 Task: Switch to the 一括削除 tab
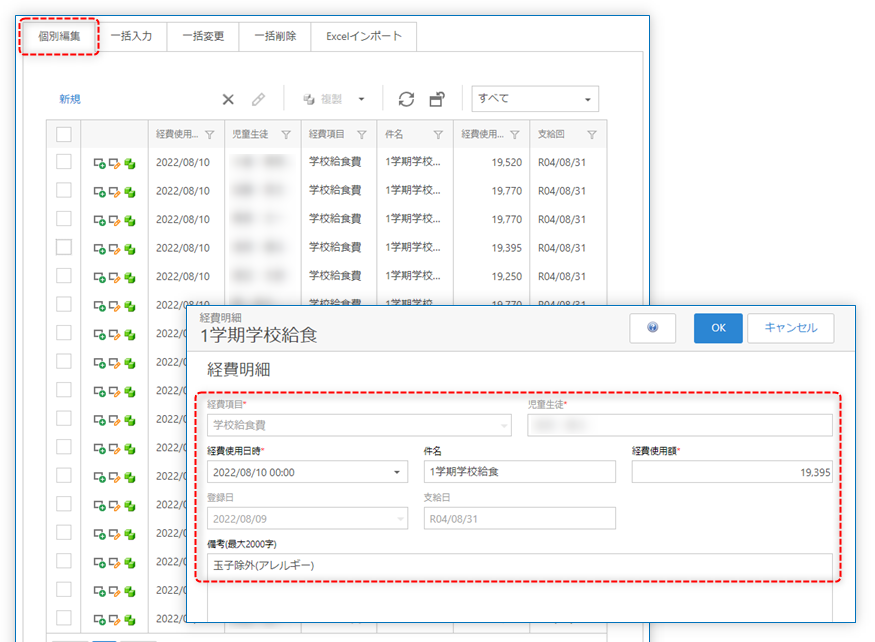(275, 36)
